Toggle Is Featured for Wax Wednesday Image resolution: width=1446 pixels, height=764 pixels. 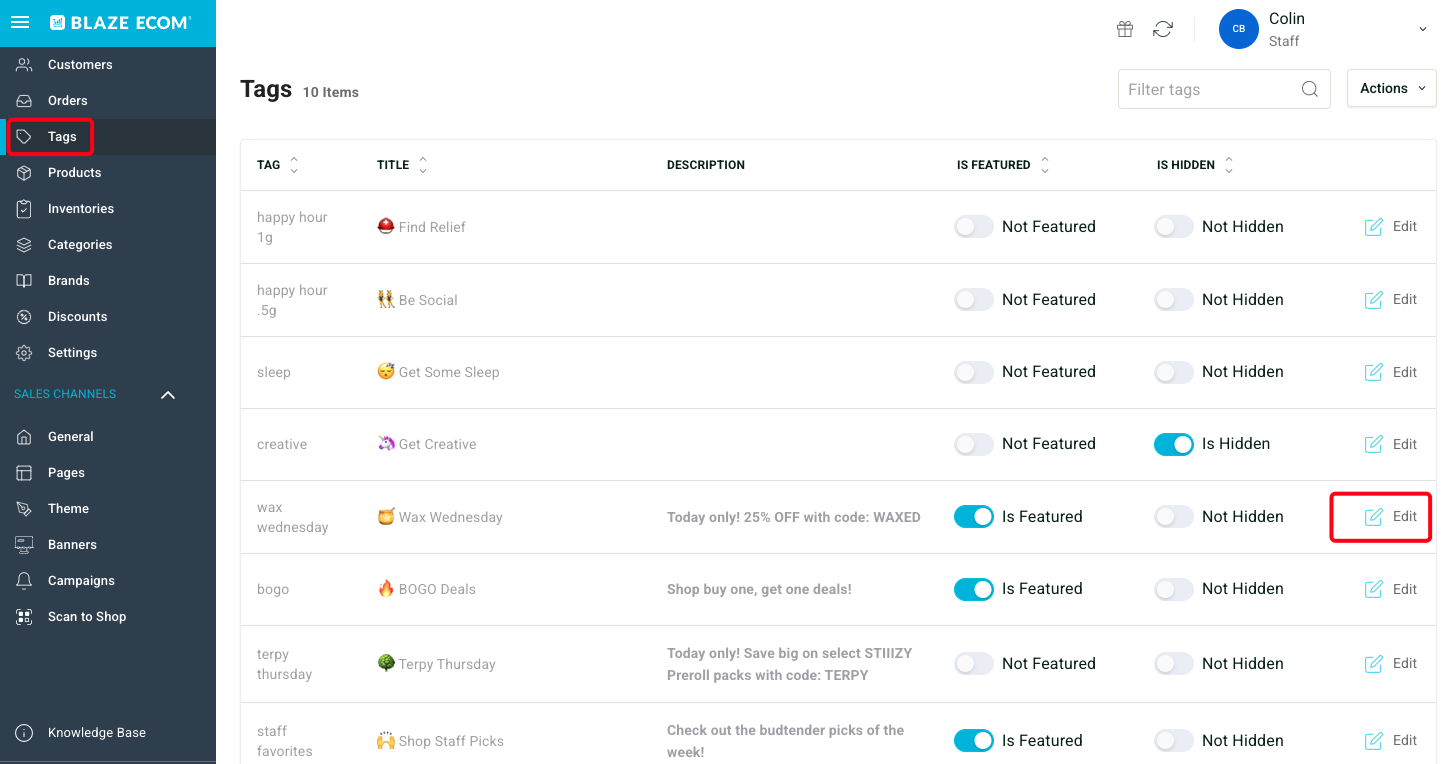tap(974, 516)
